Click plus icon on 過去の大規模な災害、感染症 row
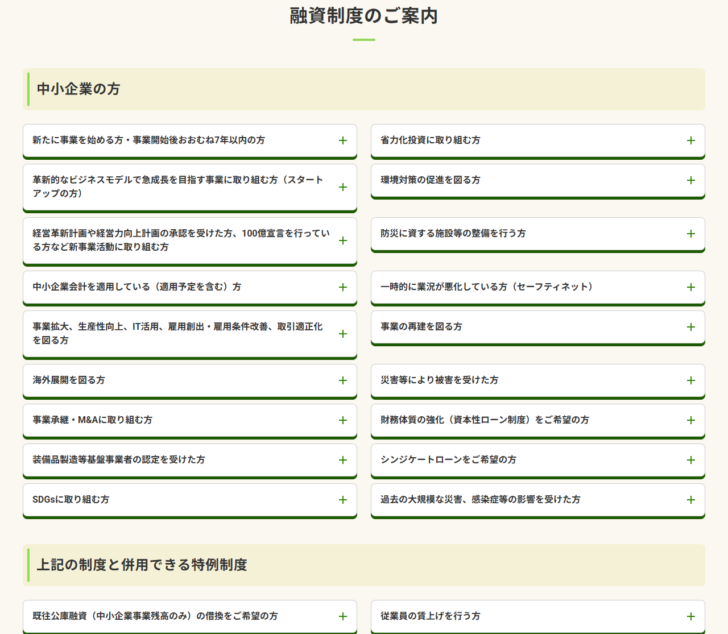The height and width of the screenshot is (634, 728). tap(691, 500)
